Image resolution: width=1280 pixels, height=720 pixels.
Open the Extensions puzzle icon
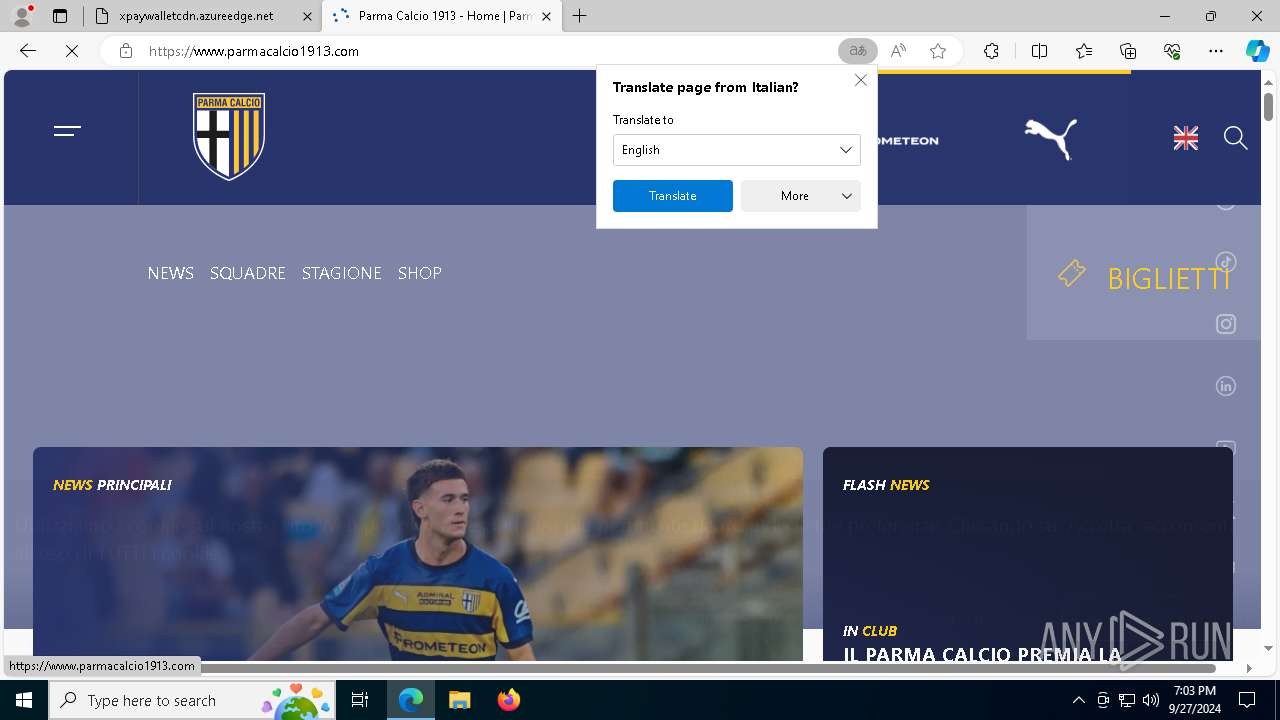click(991, 51)
